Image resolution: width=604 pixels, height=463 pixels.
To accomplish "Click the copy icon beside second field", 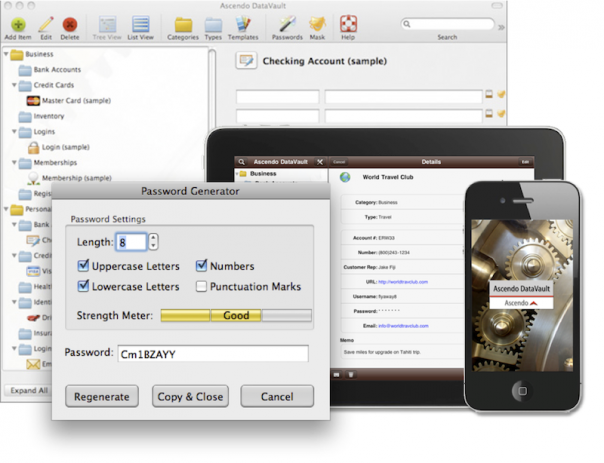I will pyautogui.click(x=489, y=113).
